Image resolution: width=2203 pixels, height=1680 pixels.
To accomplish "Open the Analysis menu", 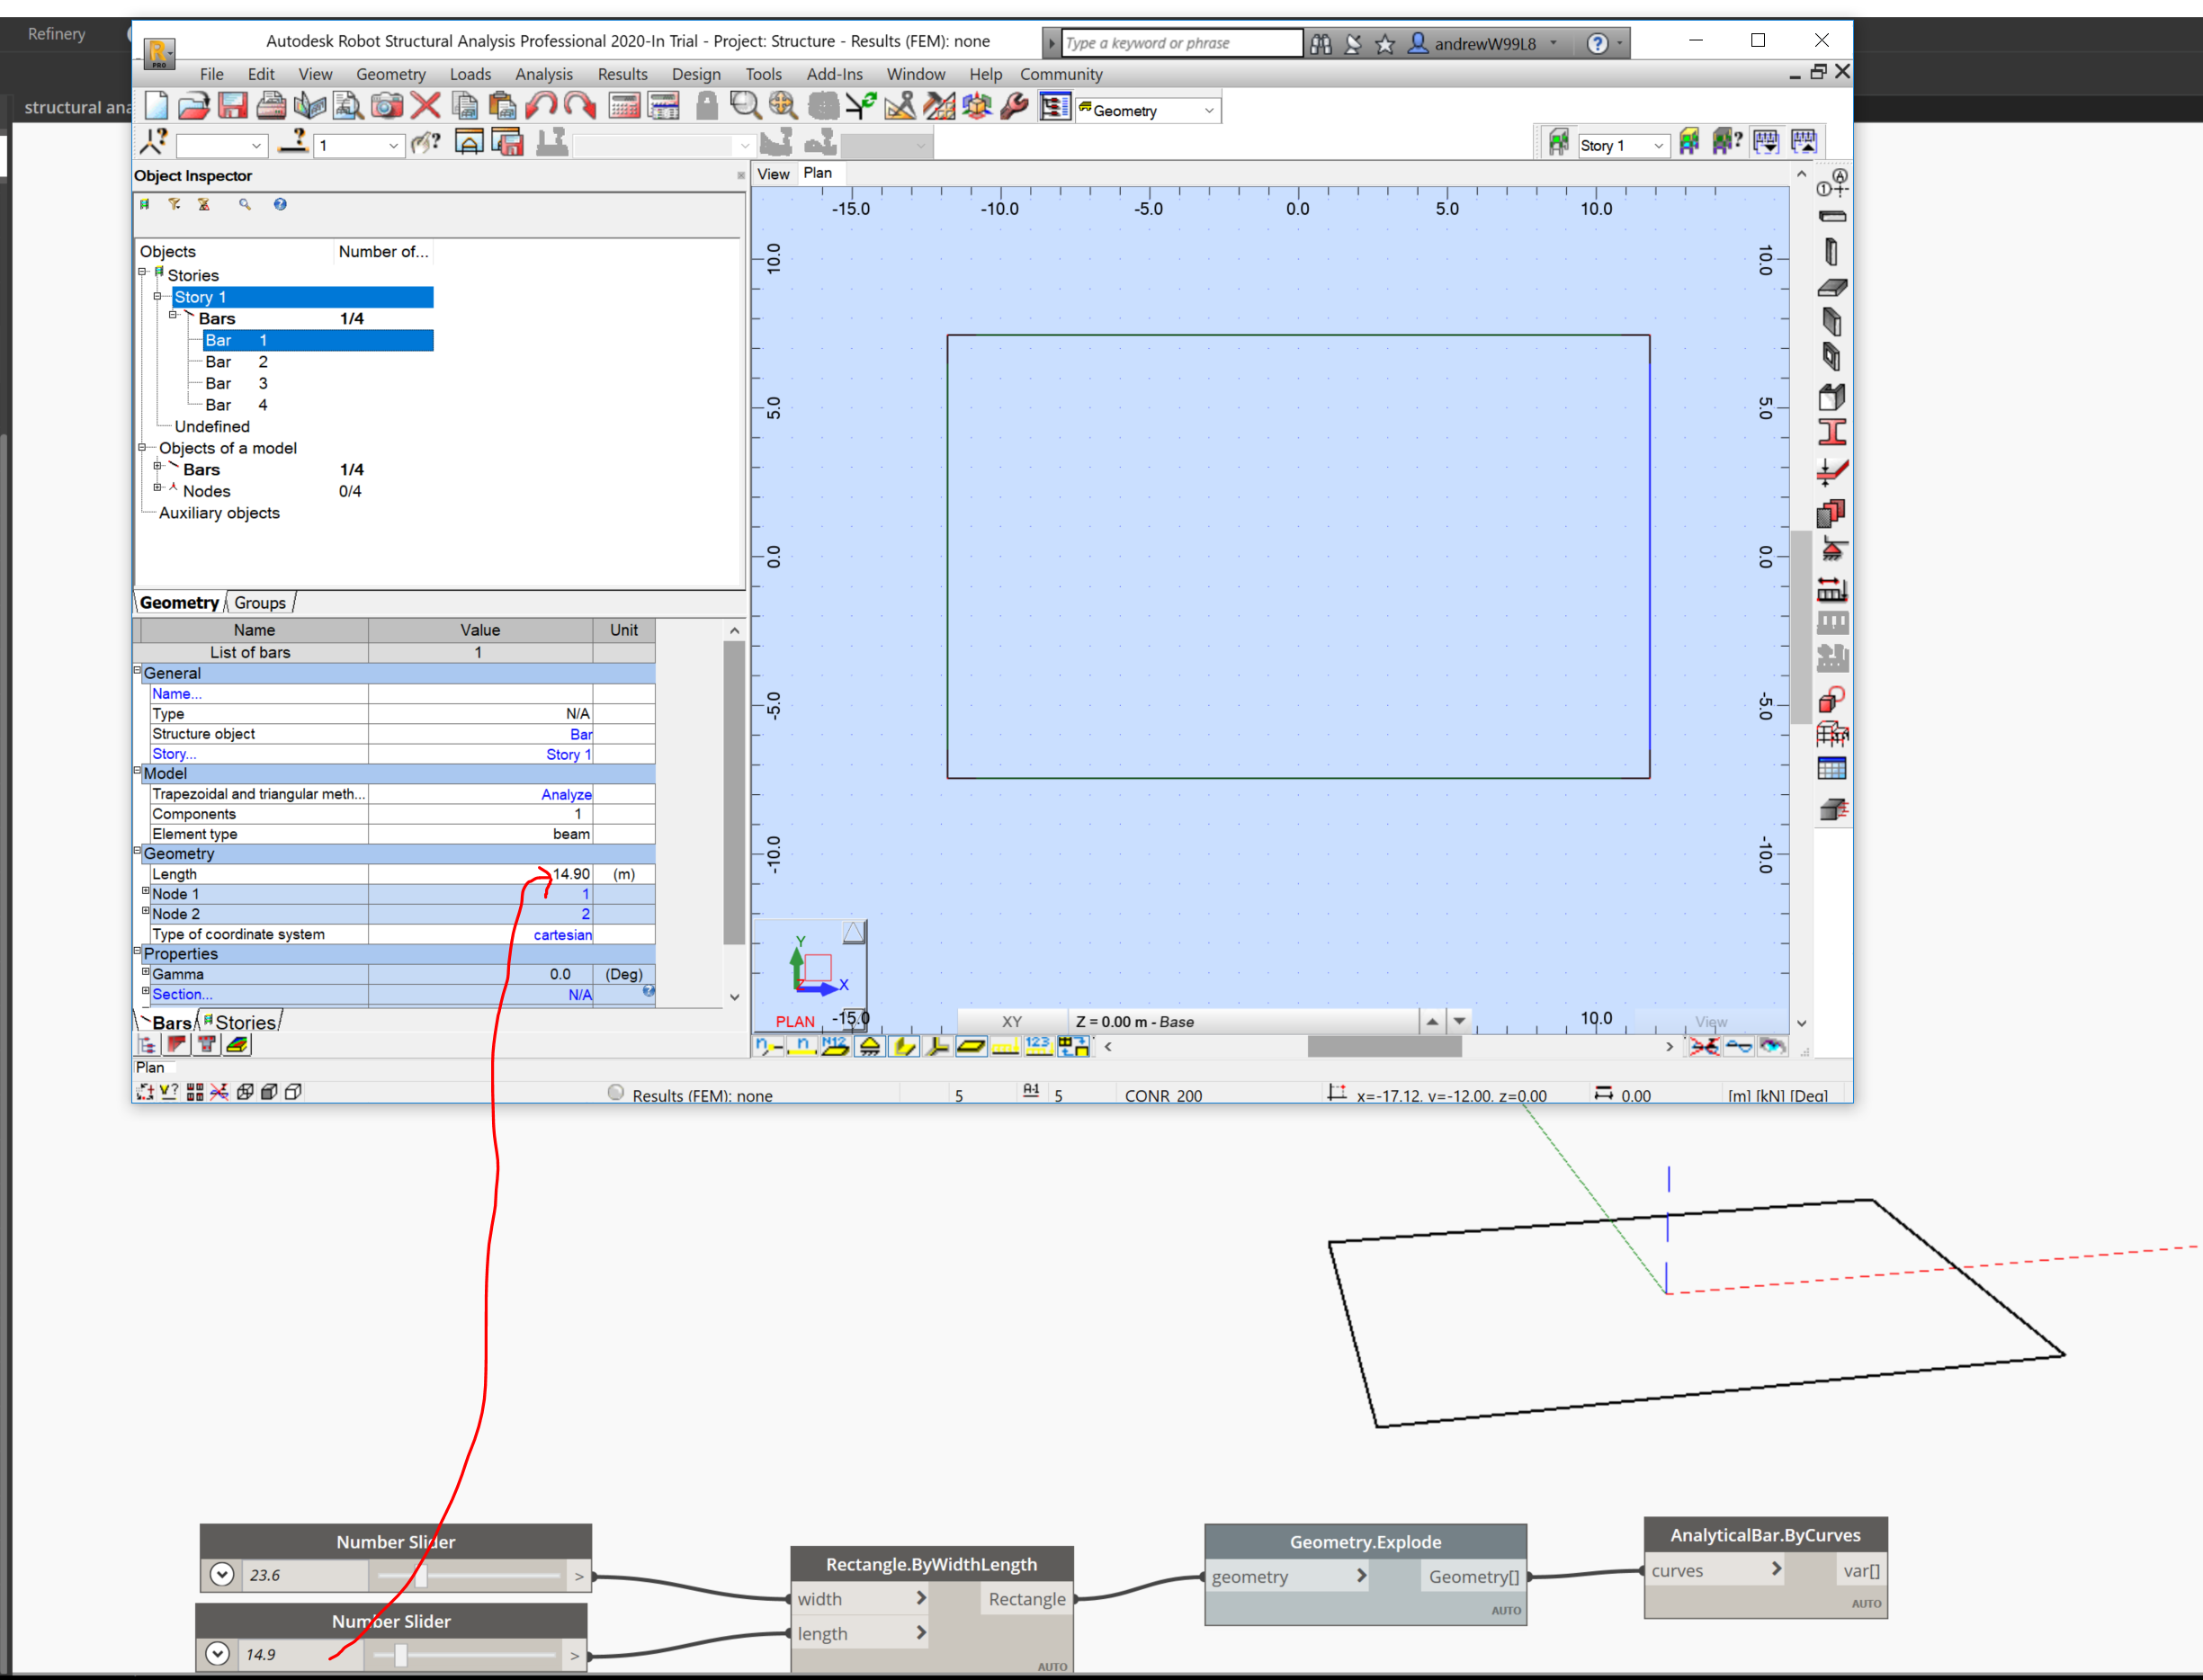I will (x=543, y=74).
